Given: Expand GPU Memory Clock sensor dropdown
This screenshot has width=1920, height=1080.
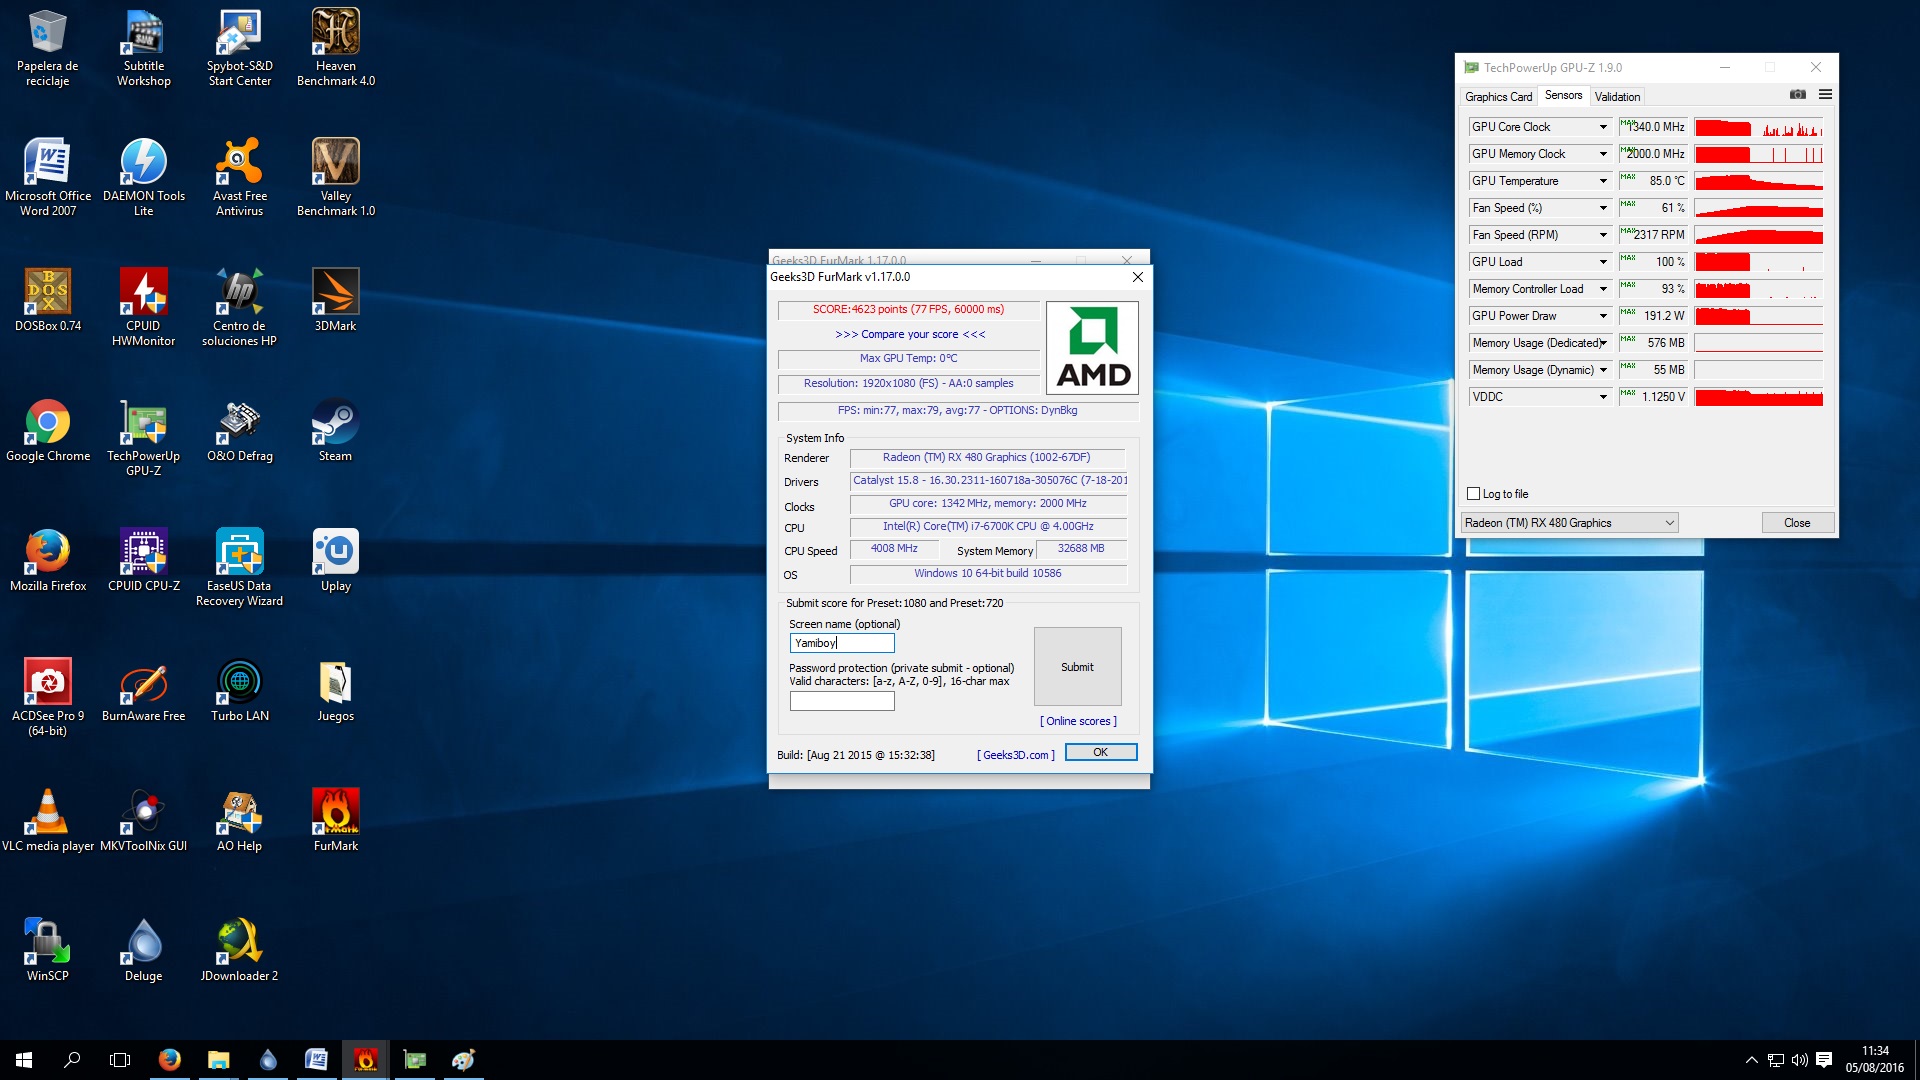Looking at the screenshot, I should click(1603, 154).
